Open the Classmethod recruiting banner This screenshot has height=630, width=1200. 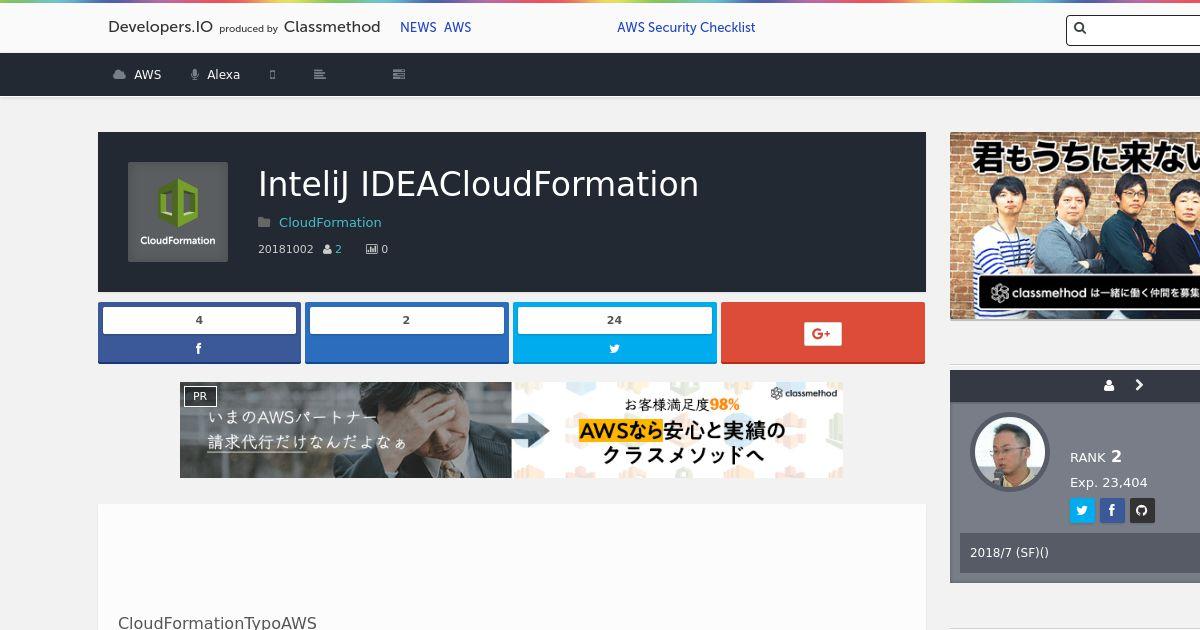point(1075,226)
